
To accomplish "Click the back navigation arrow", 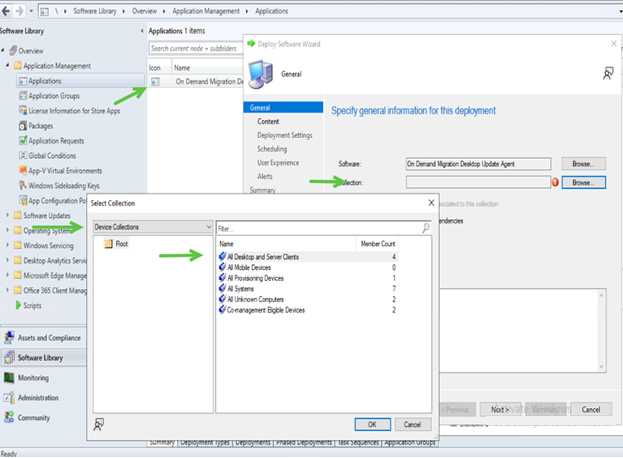I will (x=6, y=11).
